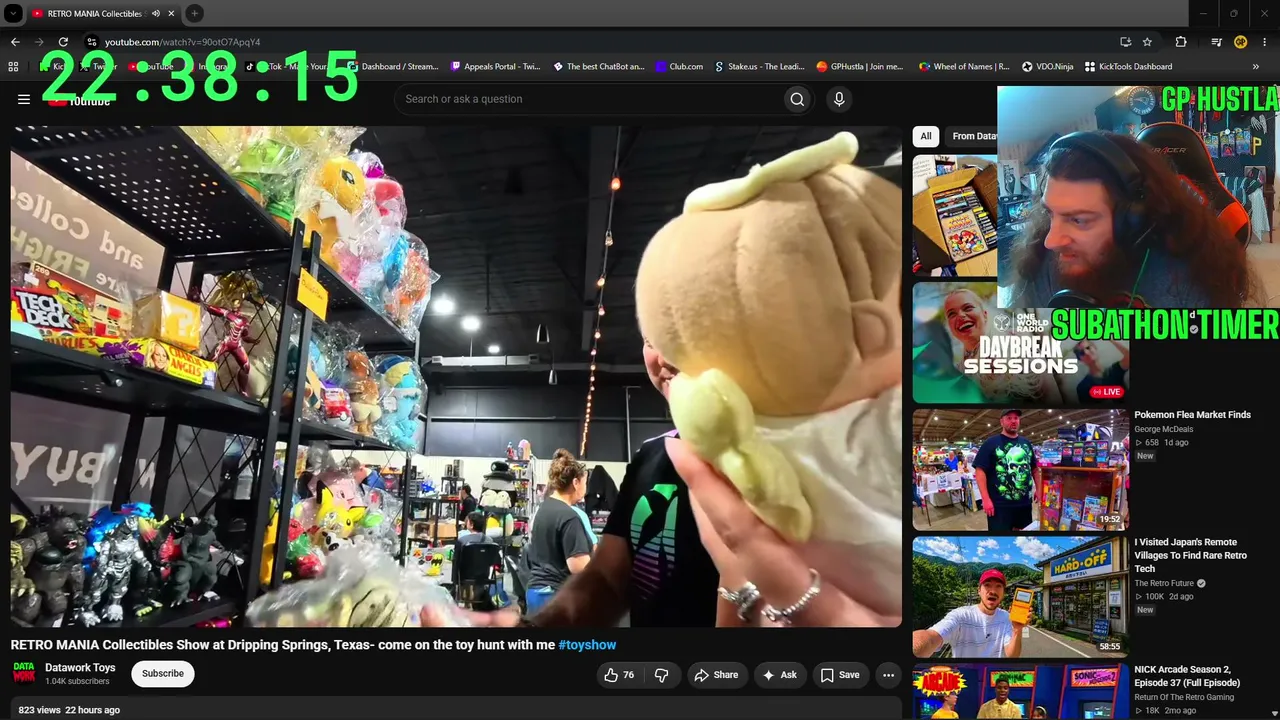Dislike the video with thumbs down
Viewport: 1280px width, 720px height.
click(661, 675)
